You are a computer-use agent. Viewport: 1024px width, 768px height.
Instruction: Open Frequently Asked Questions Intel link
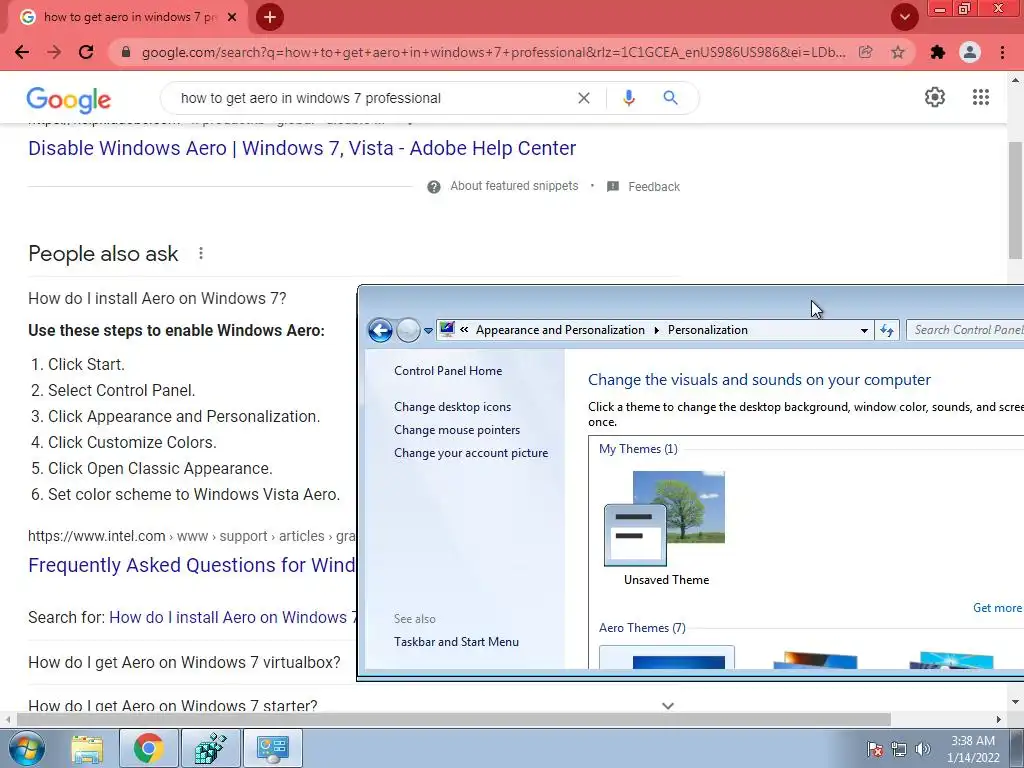pyautogui.click(x=191, y=565)
